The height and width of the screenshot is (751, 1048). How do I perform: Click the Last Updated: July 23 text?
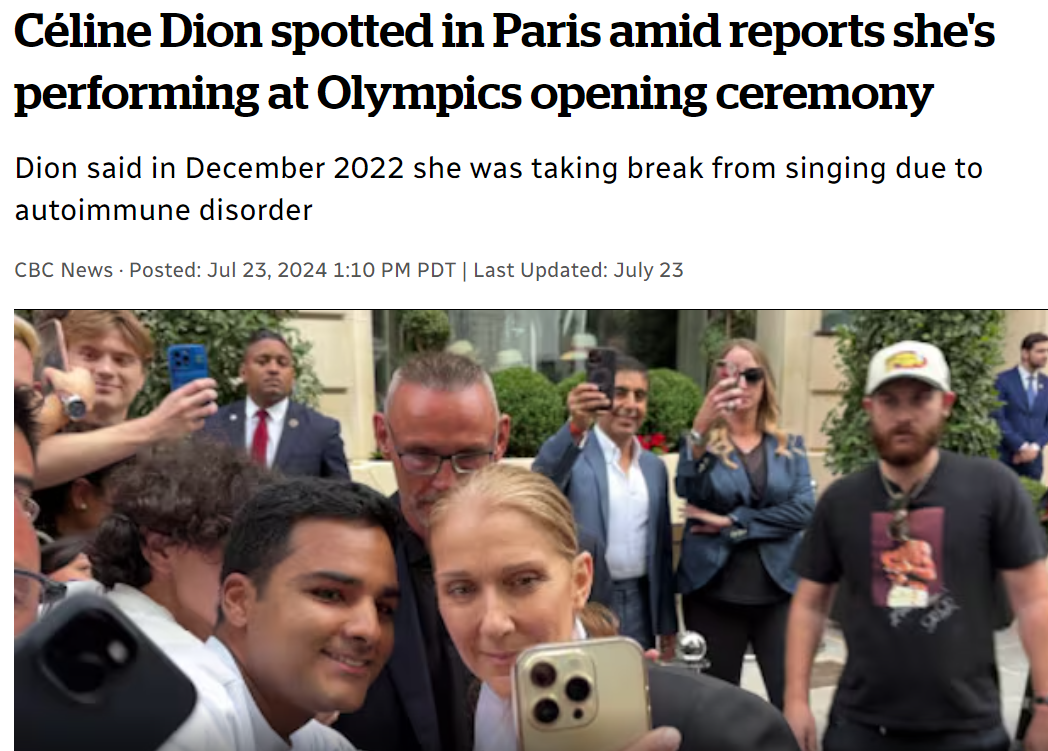tap(578, 270)
